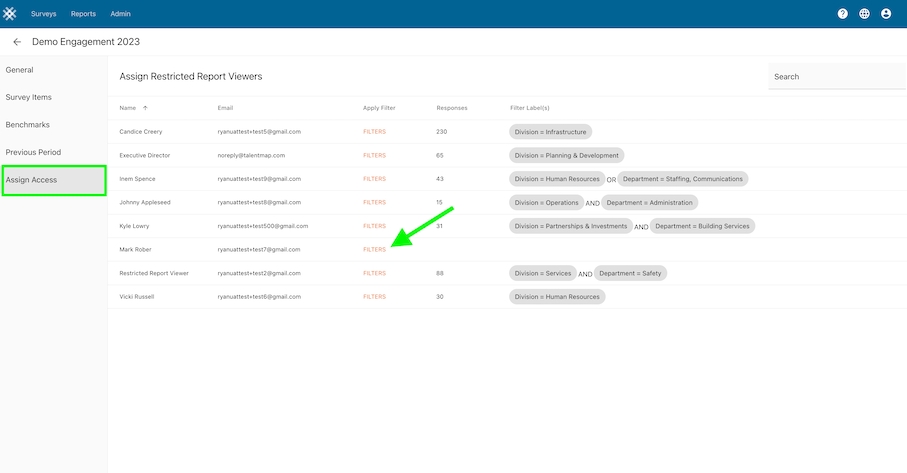The height and width of the screenshot is (473, 907).
Task: Open the Surveys menu
Action: pyautogui.click(x=44, y=14)
